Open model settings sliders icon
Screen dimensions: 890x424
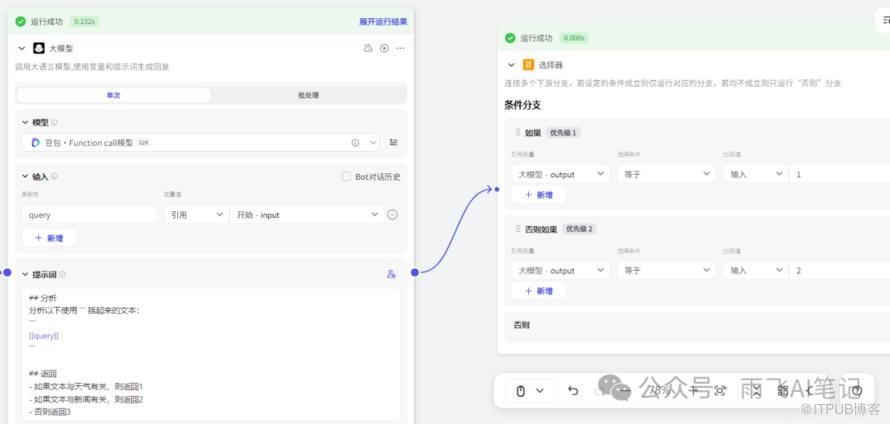393,143
